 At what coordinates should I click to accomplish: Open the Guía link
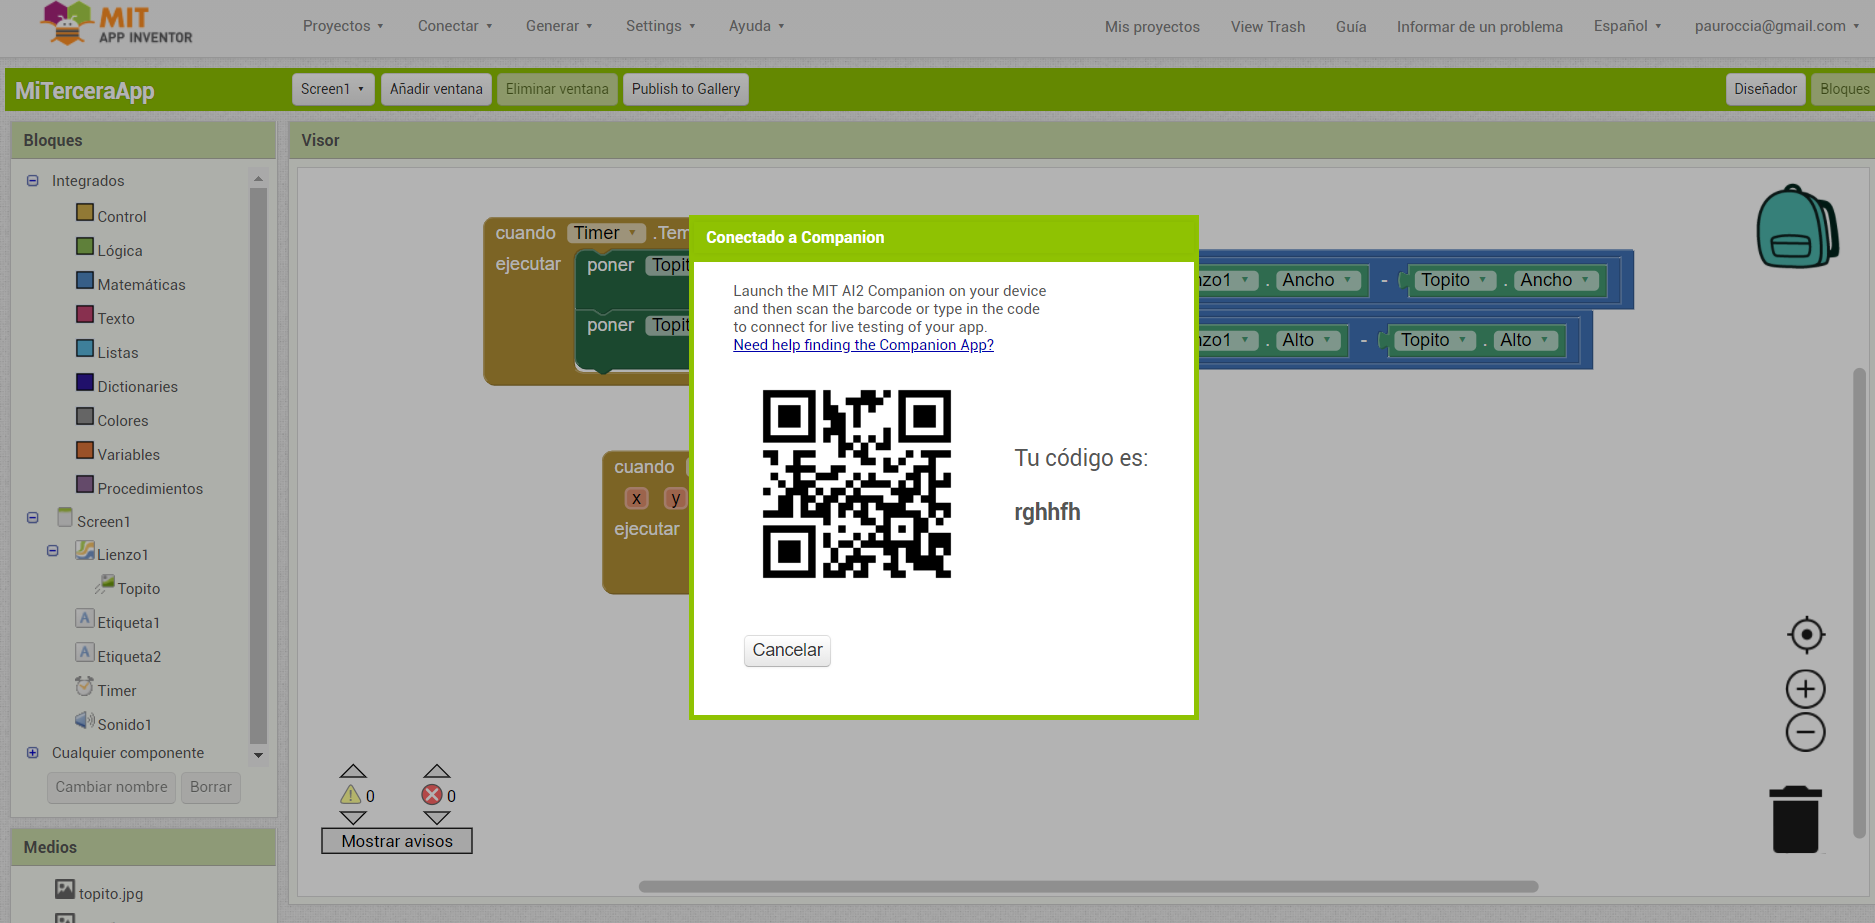[x=1351, y=27]
